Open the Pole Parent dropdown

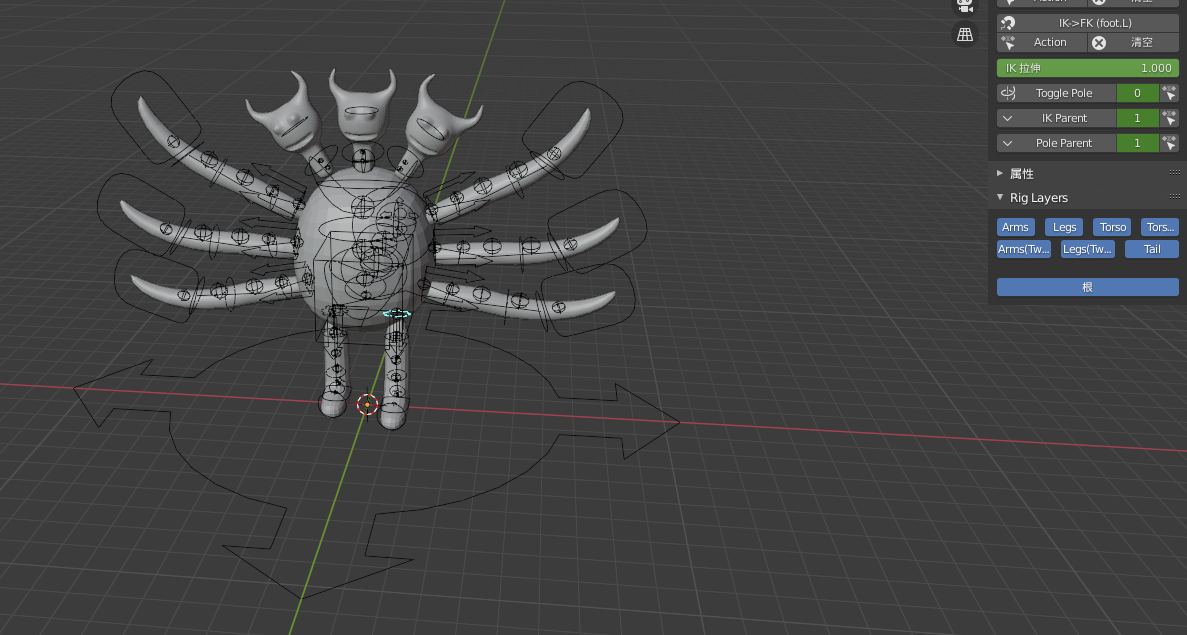(1056, 143)
